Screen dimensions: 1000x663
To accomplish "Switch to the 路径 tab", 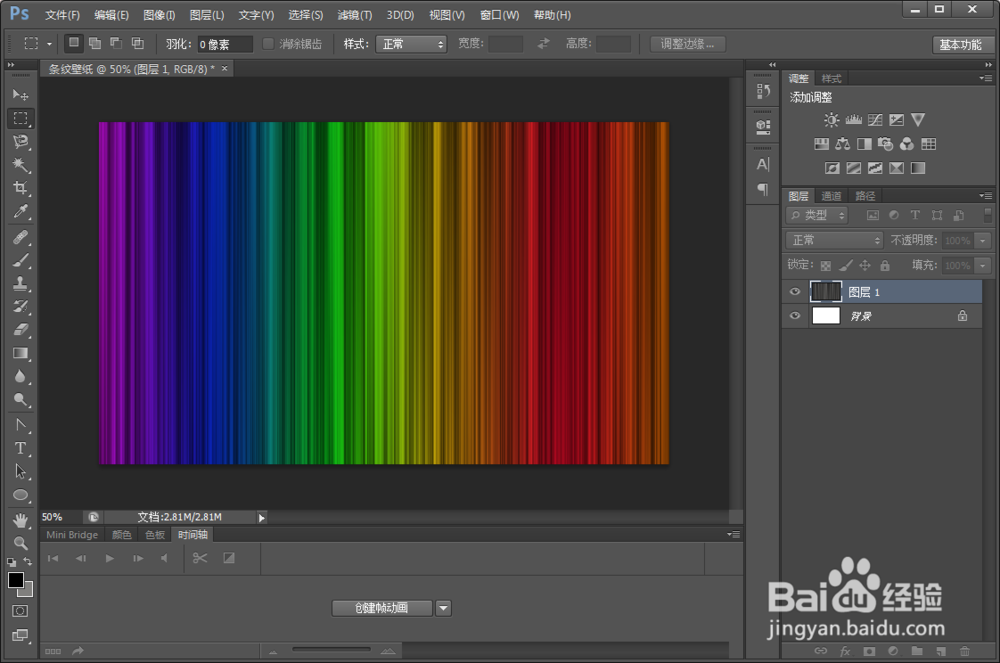I will pos(865,196).
